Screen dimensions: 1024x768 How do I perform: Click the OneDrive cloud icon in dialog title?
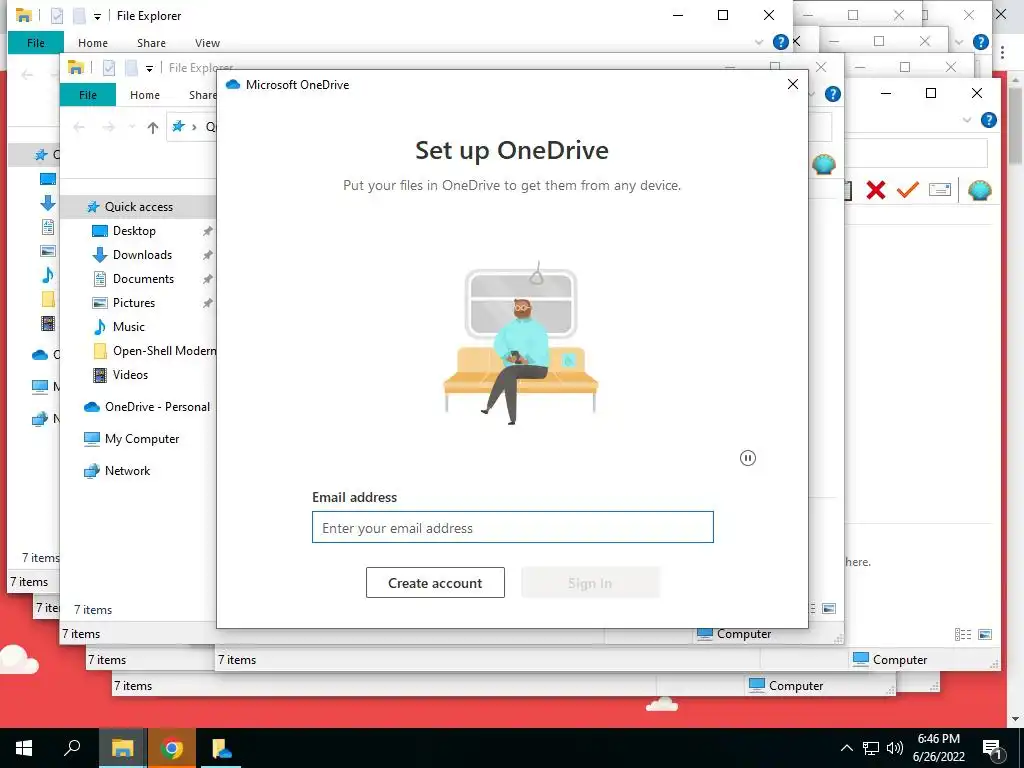233,84
